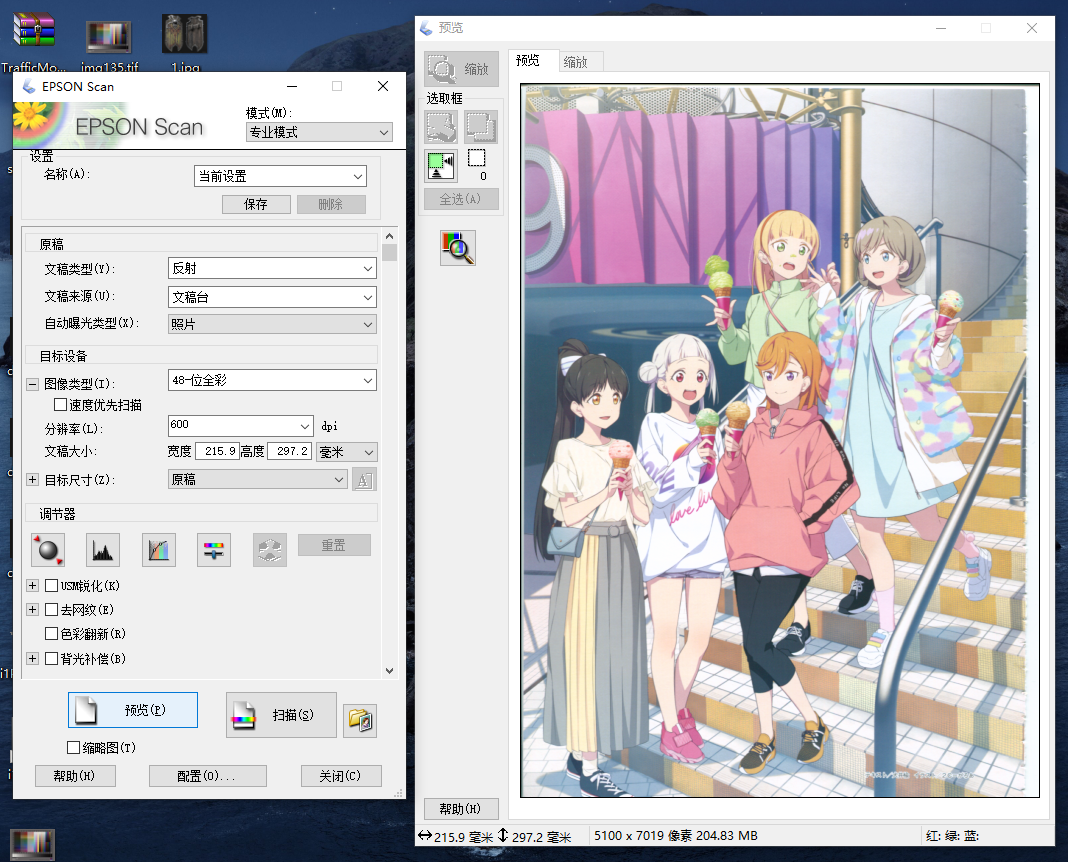Select the 预览 tab in preview window

(528, 61)
